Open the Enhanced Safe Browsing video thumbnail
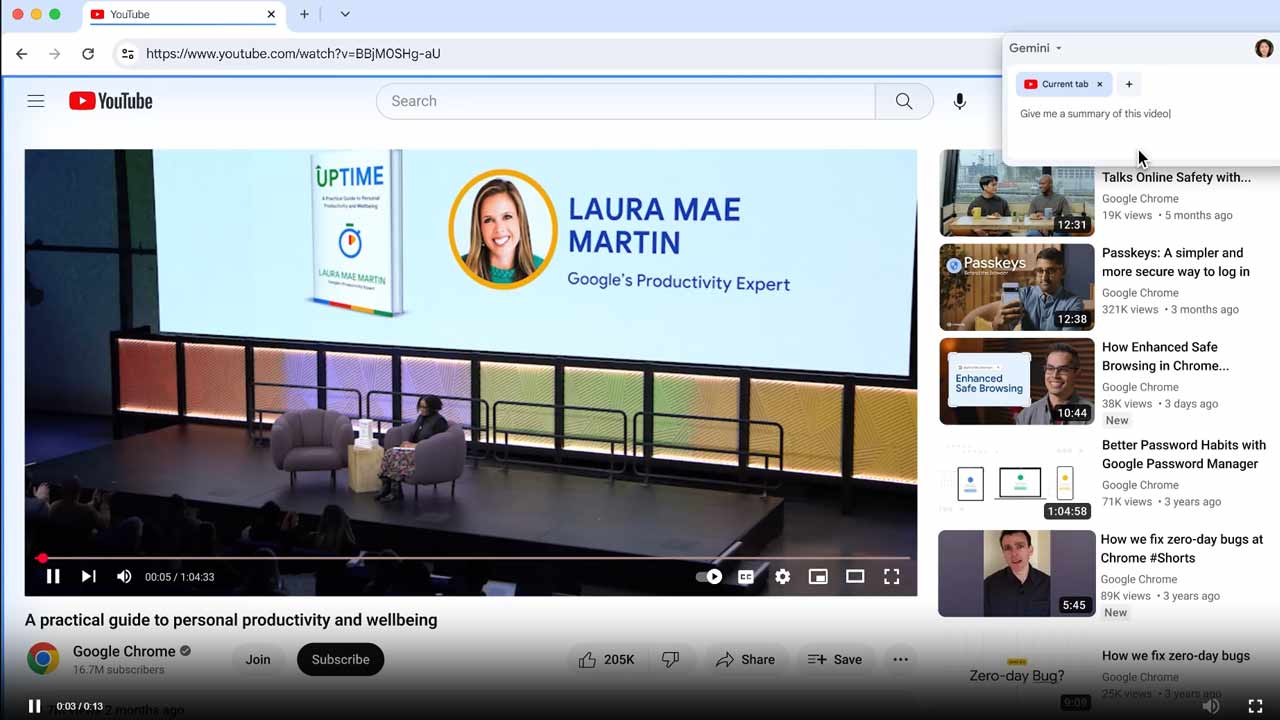The image size is (1280, 720). click(1017, 381)
